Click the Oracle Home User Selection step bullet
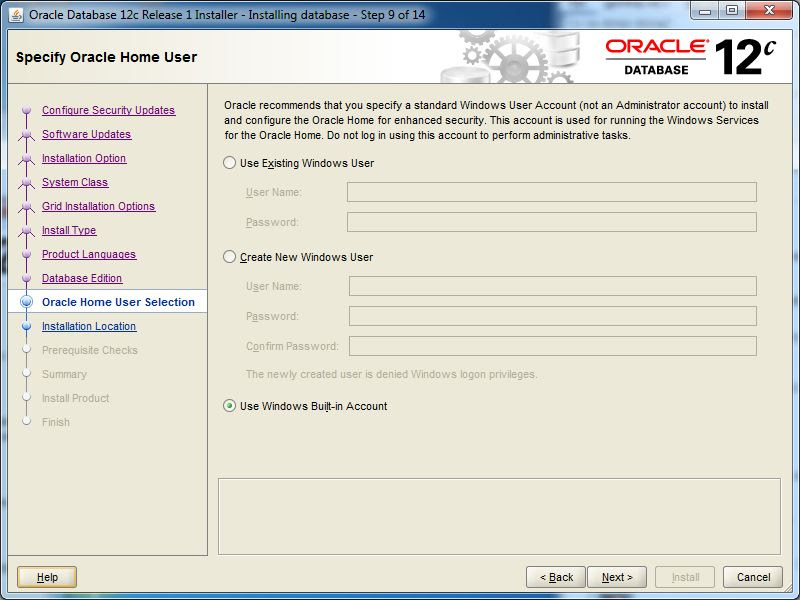800x600 pixels. click(x=27, y=302)
